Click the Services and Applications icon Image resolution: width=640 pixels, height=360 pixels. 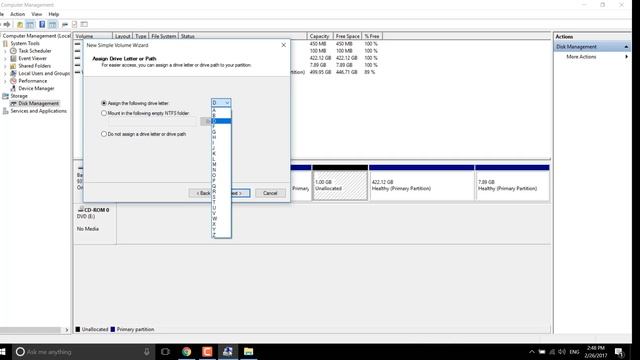click(5, 111)
